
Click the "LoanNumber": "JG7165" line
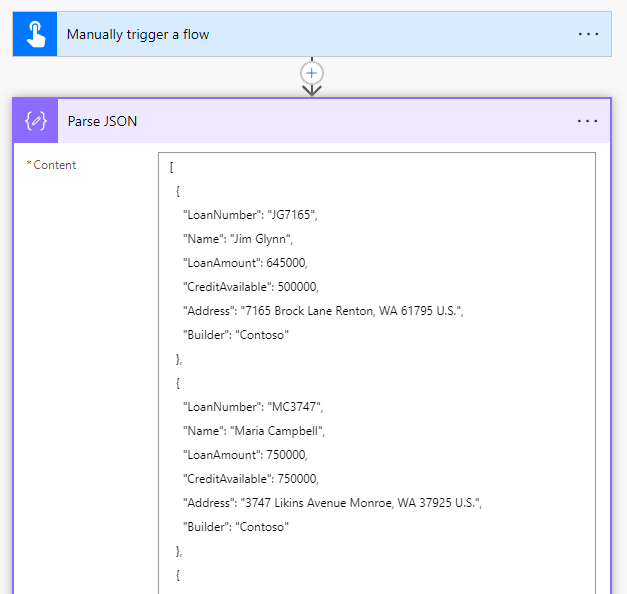[x=250, y=215]
